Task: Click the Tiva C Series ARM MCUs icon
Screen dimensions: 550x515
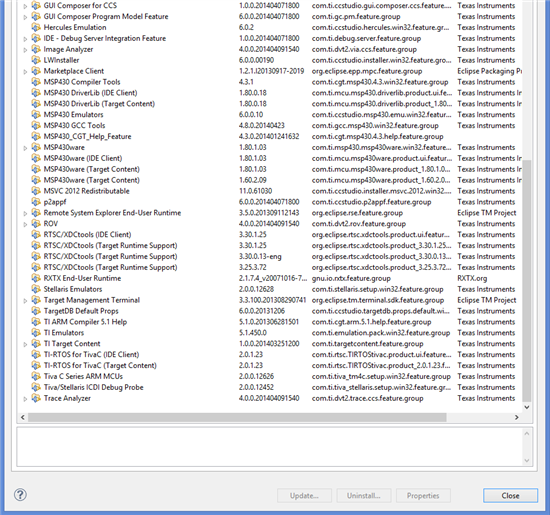Action: click(x=36, y=376)
